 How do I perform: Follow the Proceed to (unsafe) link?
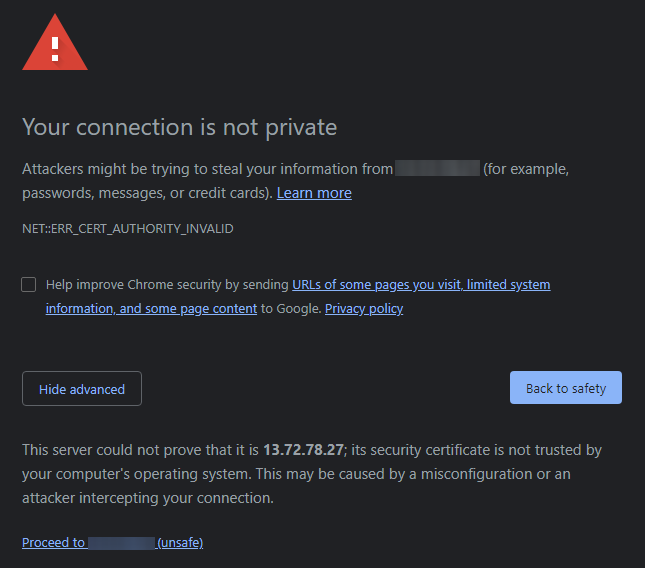point(112,543)
